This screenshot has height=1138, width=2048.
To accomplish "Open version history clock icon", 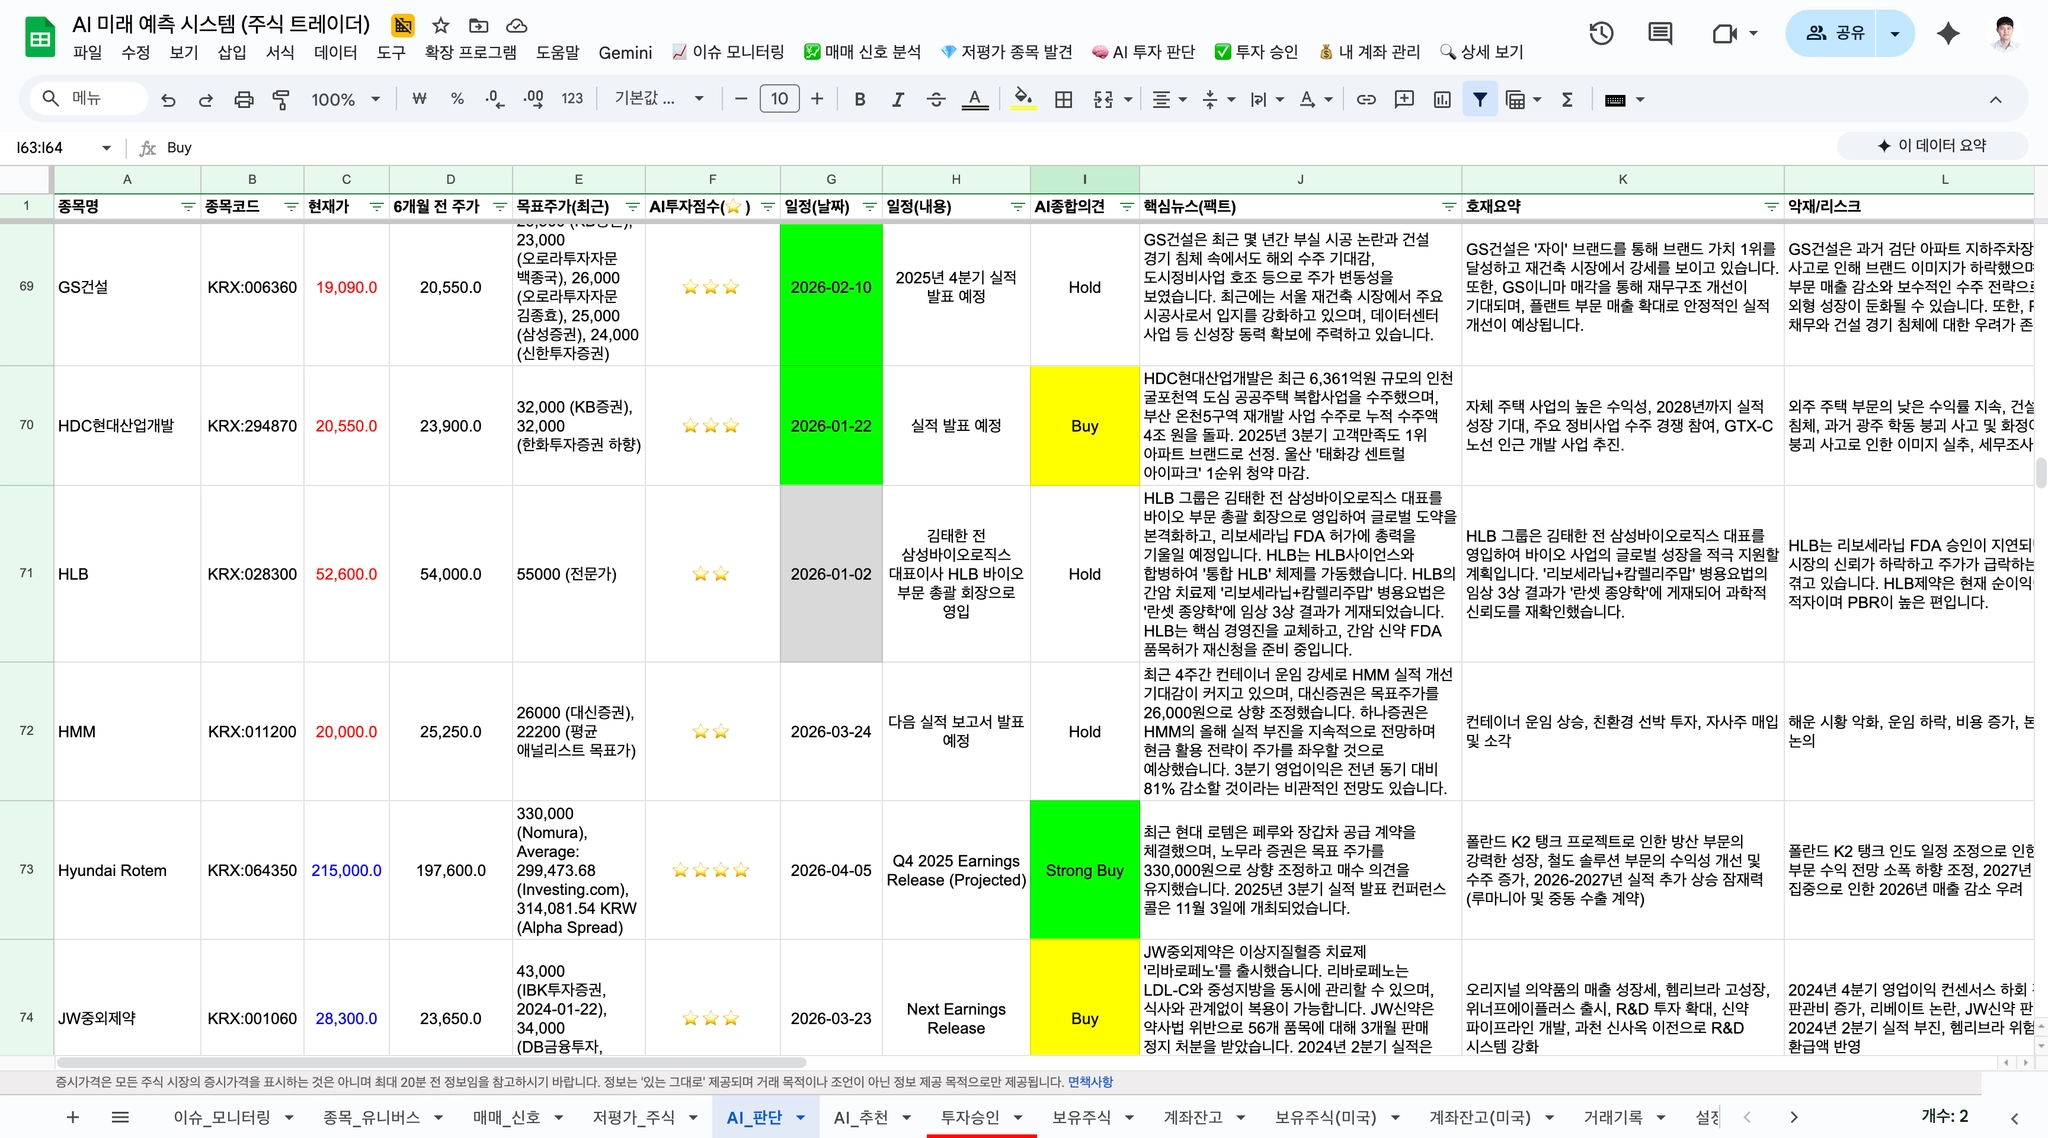I will [1601, 33].
